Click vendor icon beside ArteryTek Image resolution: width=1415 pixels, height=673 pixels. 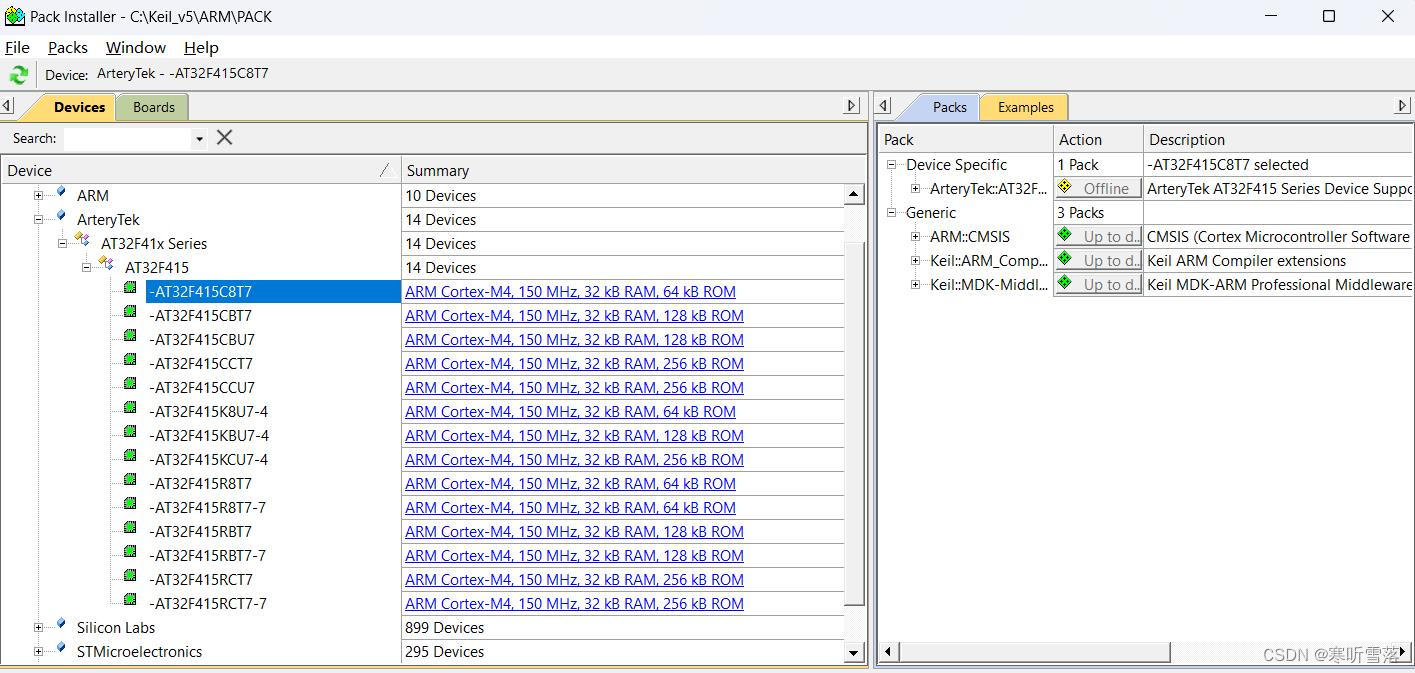(x=60, y=218)
